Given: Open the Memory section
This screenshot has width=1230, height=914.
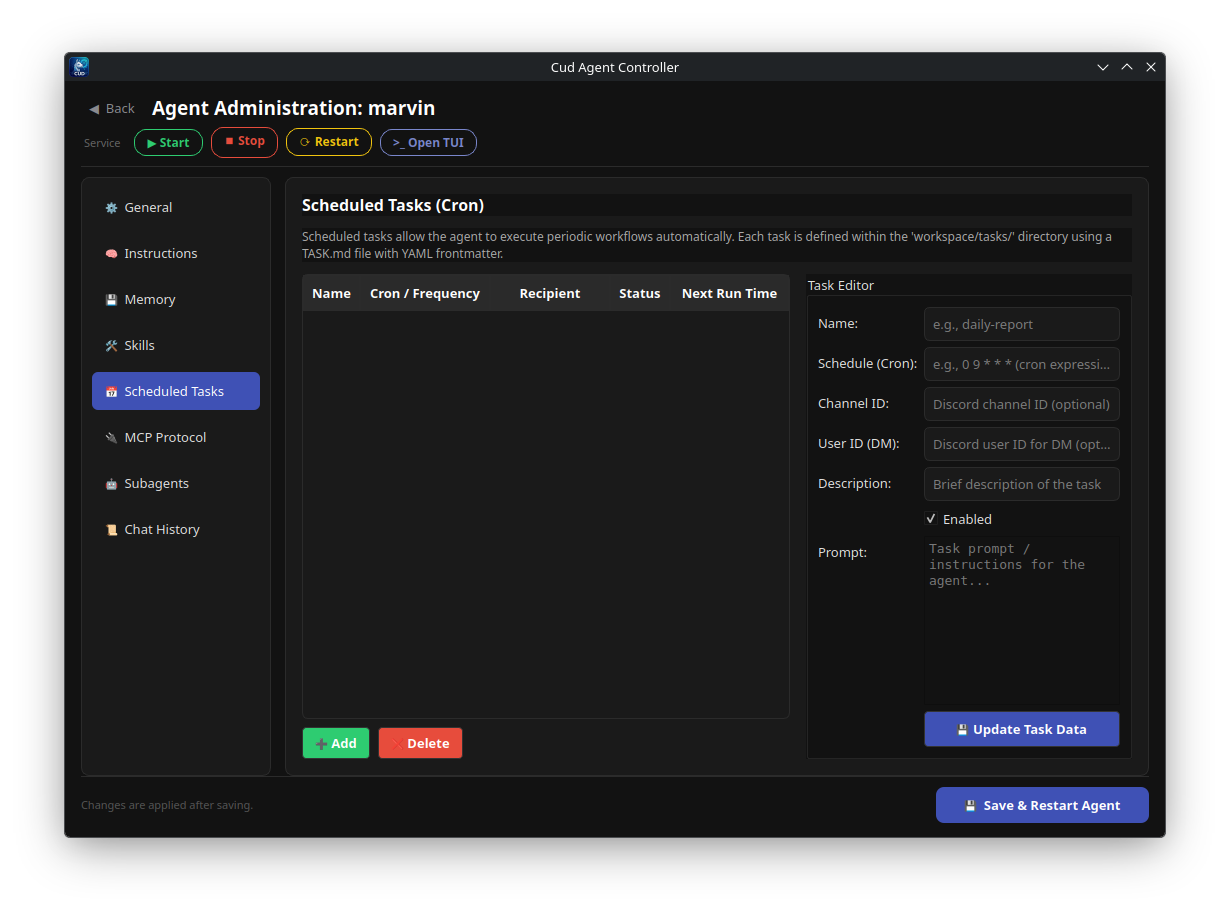Looking at the screenshot, I should [x=176, y=299].
